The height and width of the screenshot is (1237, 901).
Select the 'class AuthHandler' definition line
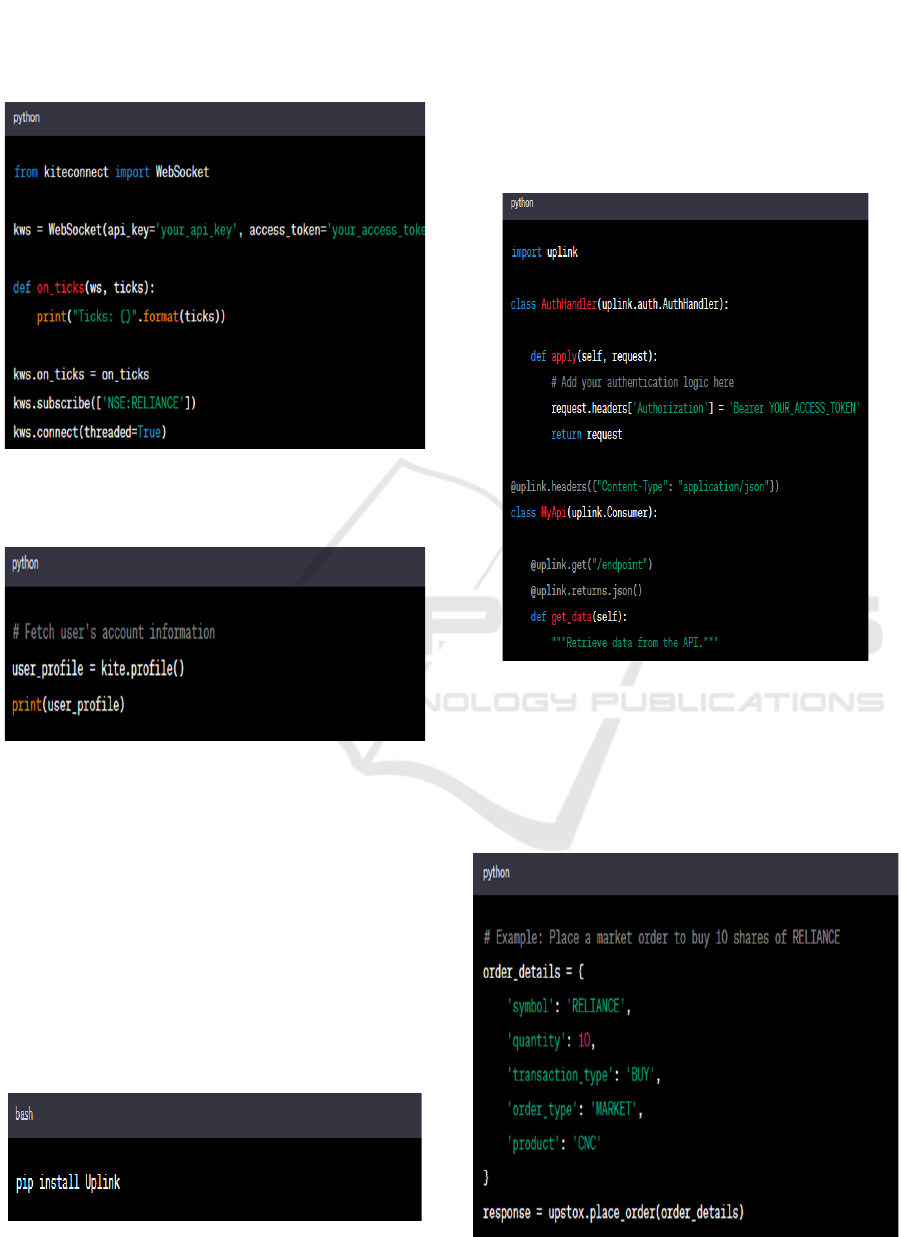619,304
